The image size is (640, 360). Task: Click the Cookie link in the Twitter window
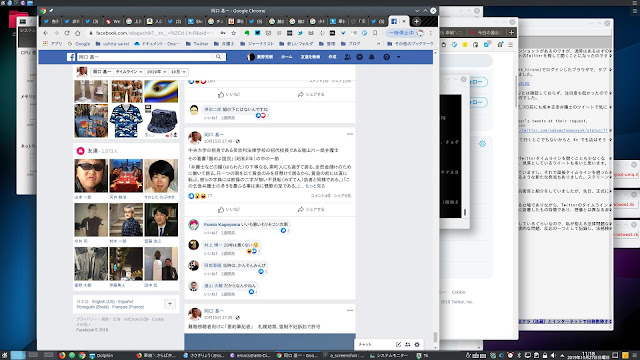[x=458, y=292]
